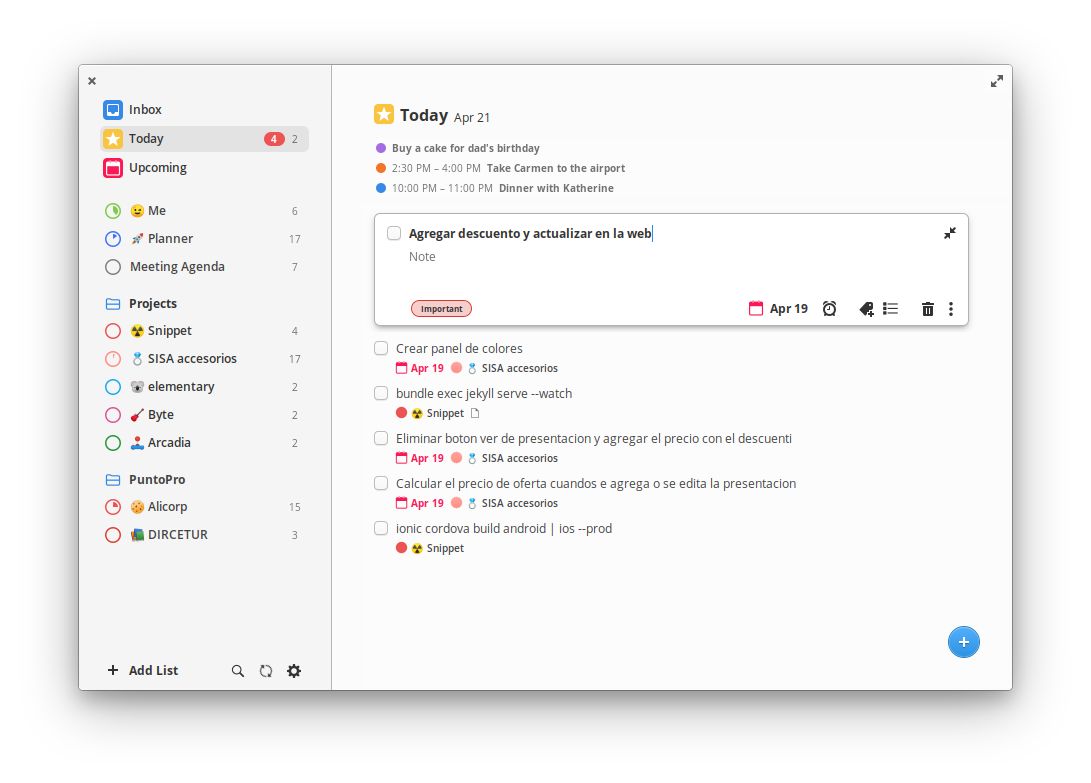The width and height of the screenshot is (1091, 783).
Task: Open the Apr 19 date picker
Action: [x=781, y=308]
